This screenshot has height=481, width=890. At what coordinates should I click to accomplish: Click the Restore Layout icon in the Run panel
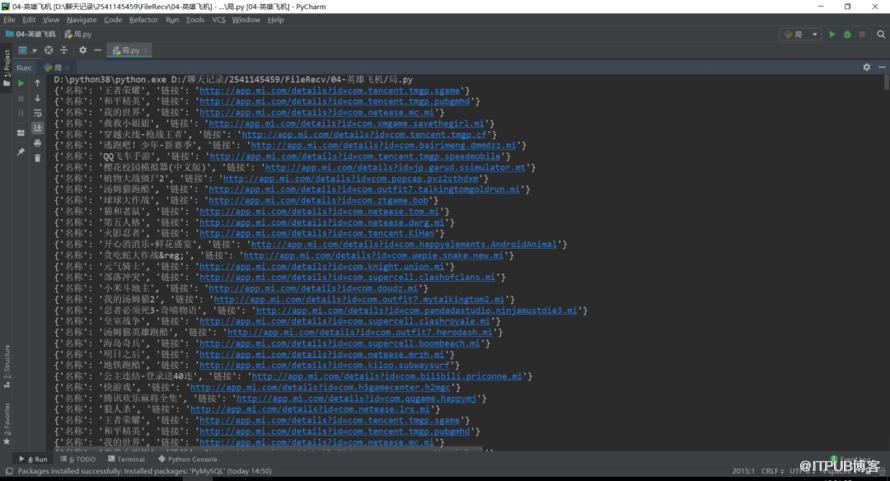21,133
